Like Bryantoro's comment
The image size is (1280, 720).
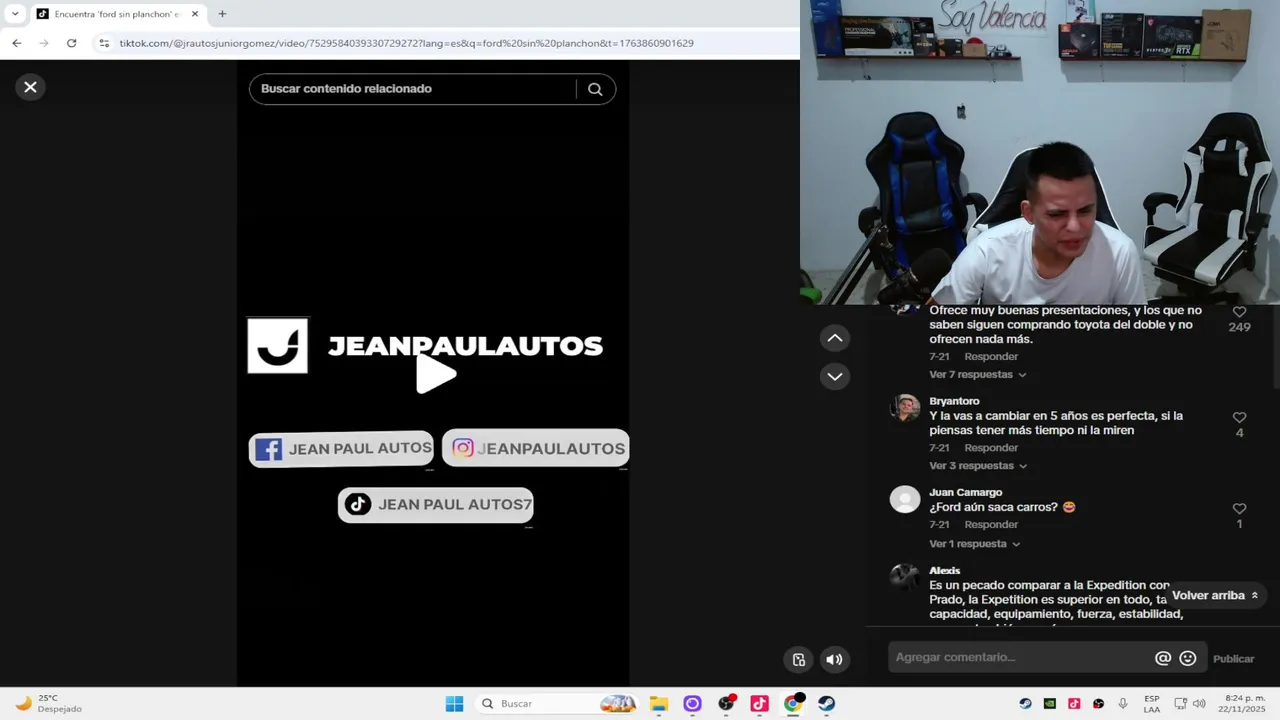point(1239,417)
